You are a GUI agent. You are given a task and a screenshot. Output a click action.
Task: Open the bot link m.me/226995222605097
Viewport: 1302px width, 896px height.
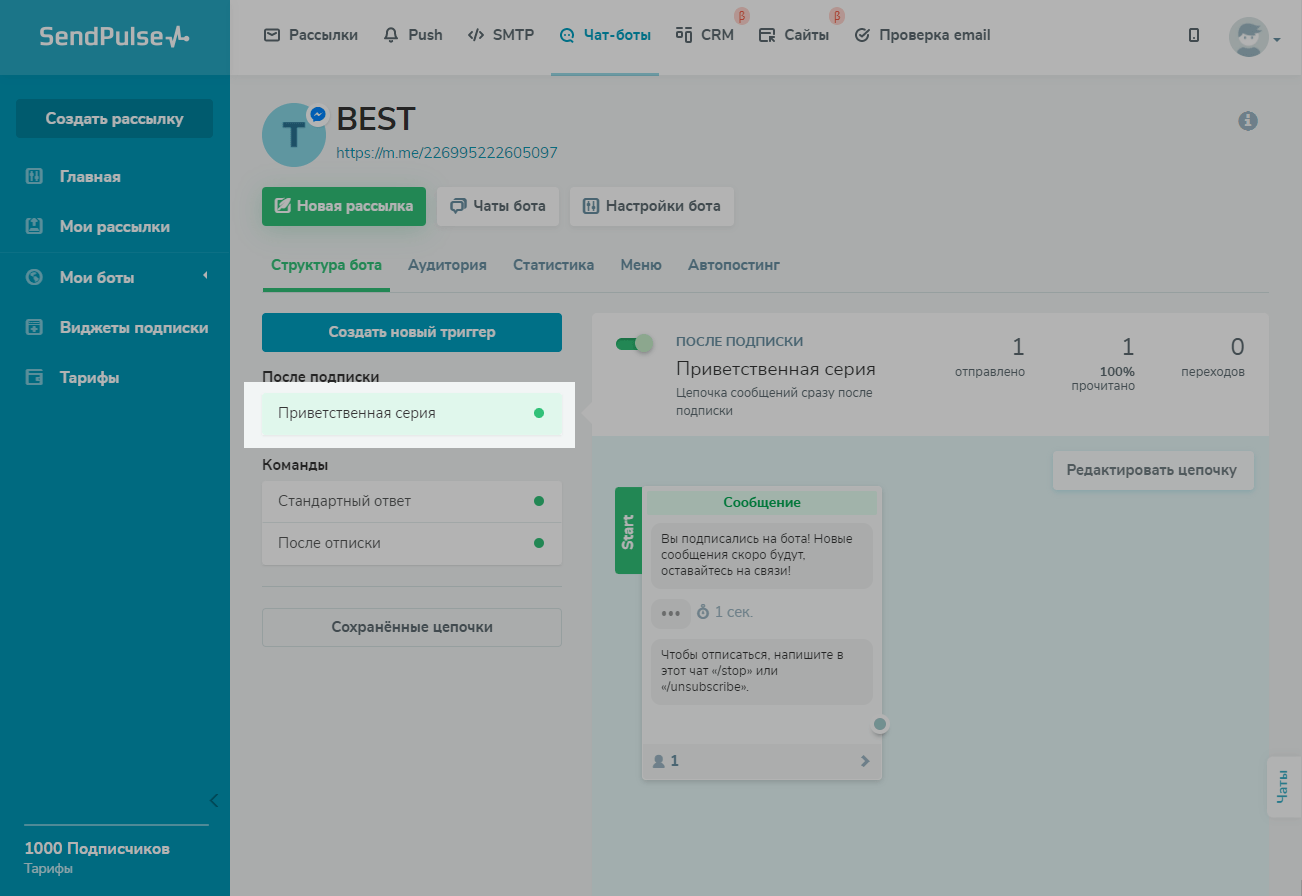447,153
